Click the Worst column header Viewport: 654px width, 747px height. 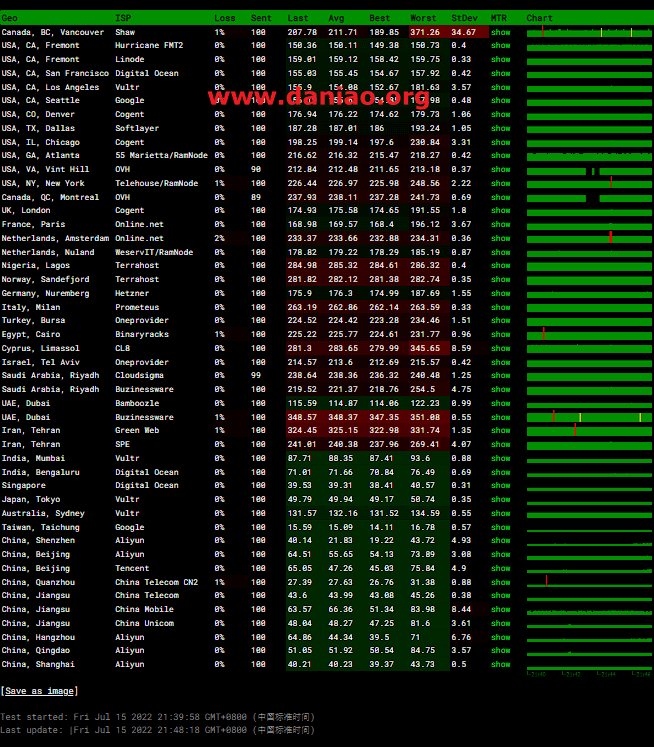point(423,18)
